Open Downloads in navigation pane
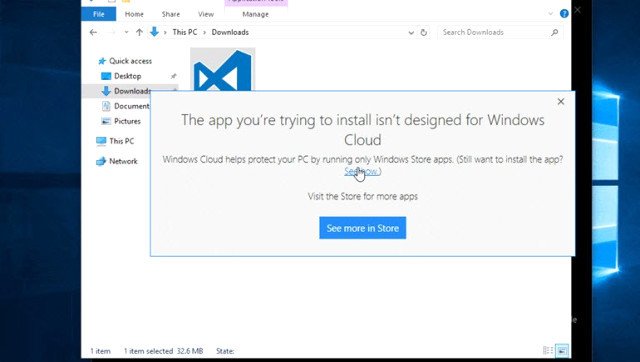Image resolution: width=640 pixels, height=362 pixels. 132,91
